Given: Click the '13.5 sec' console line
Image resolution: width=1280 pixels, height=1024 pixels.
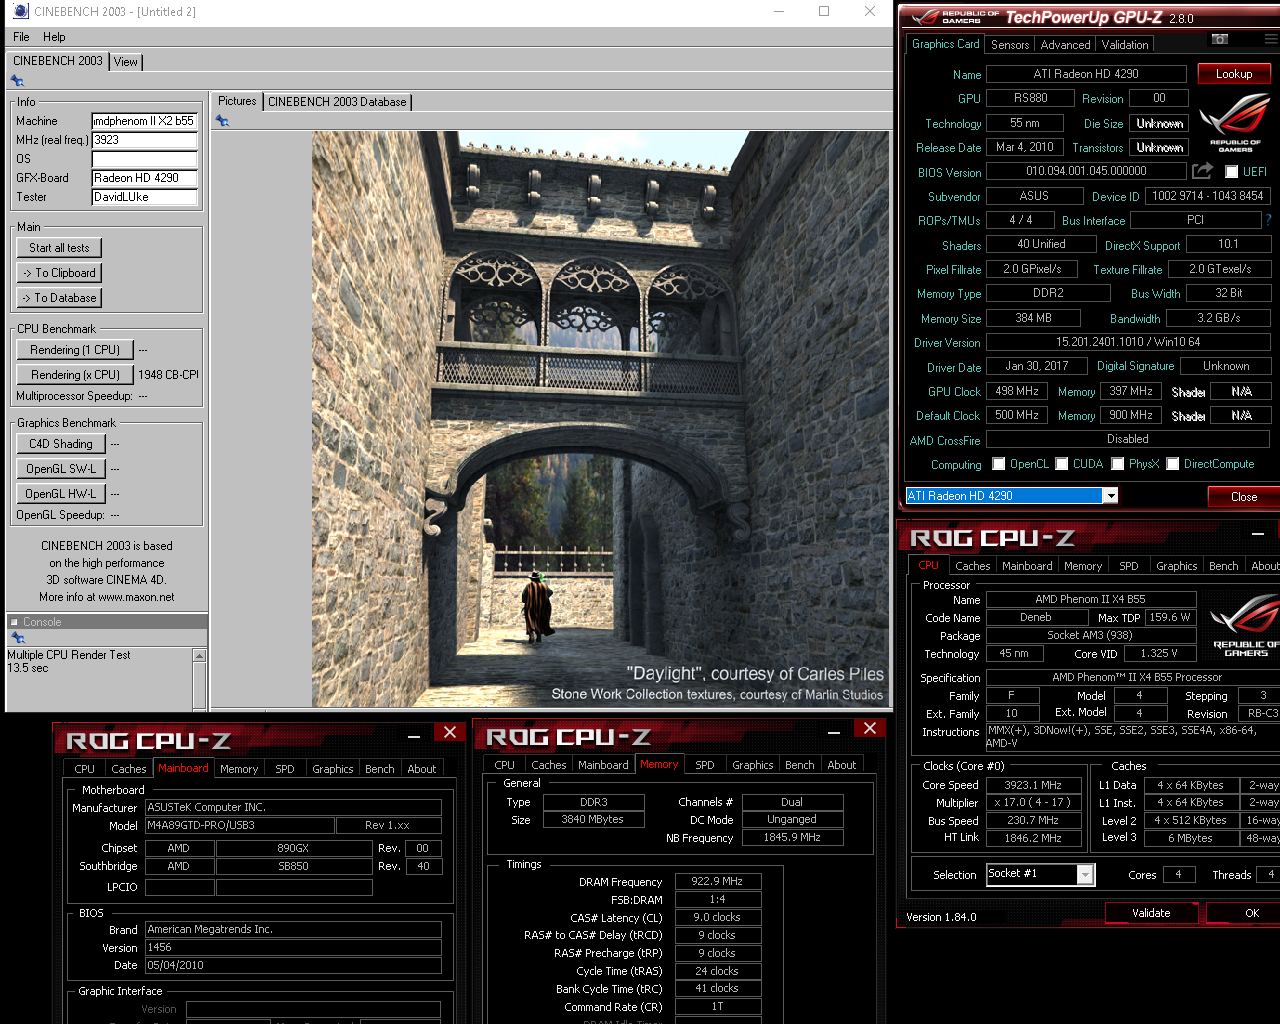Looking at the screenshot, I should point(28,668).
